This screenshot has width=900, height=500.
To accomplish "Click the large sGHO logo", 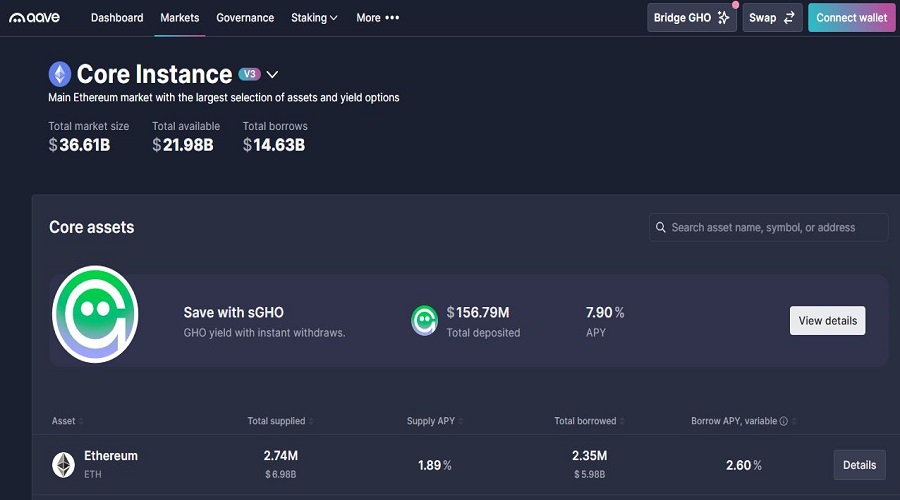I will pos(95,314).
